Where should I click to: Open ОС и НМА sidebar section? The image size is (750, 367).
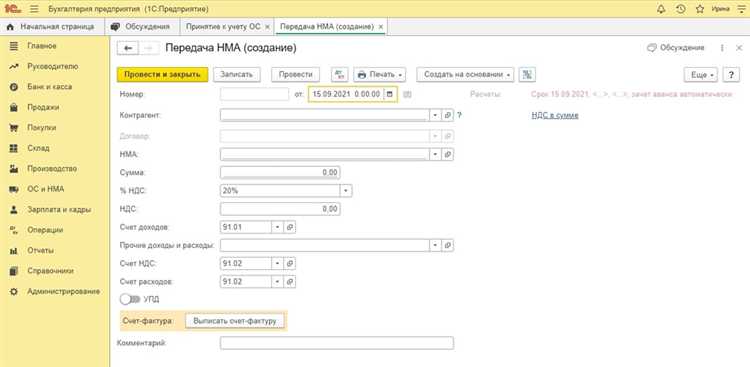(45, 189)
